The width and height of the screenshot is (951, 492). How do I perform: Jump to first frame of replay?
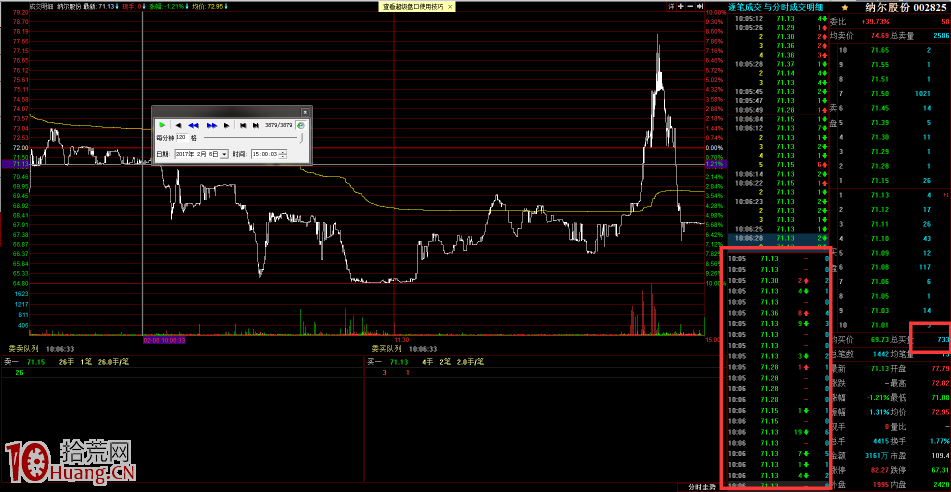point(243,126)
